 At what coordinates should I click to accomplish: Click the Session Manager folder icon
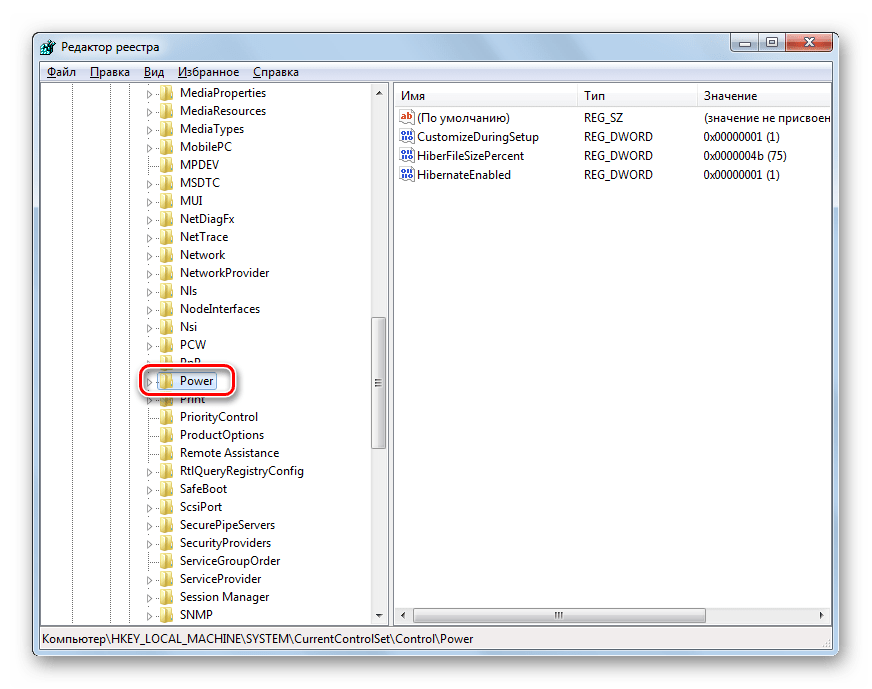166,597
